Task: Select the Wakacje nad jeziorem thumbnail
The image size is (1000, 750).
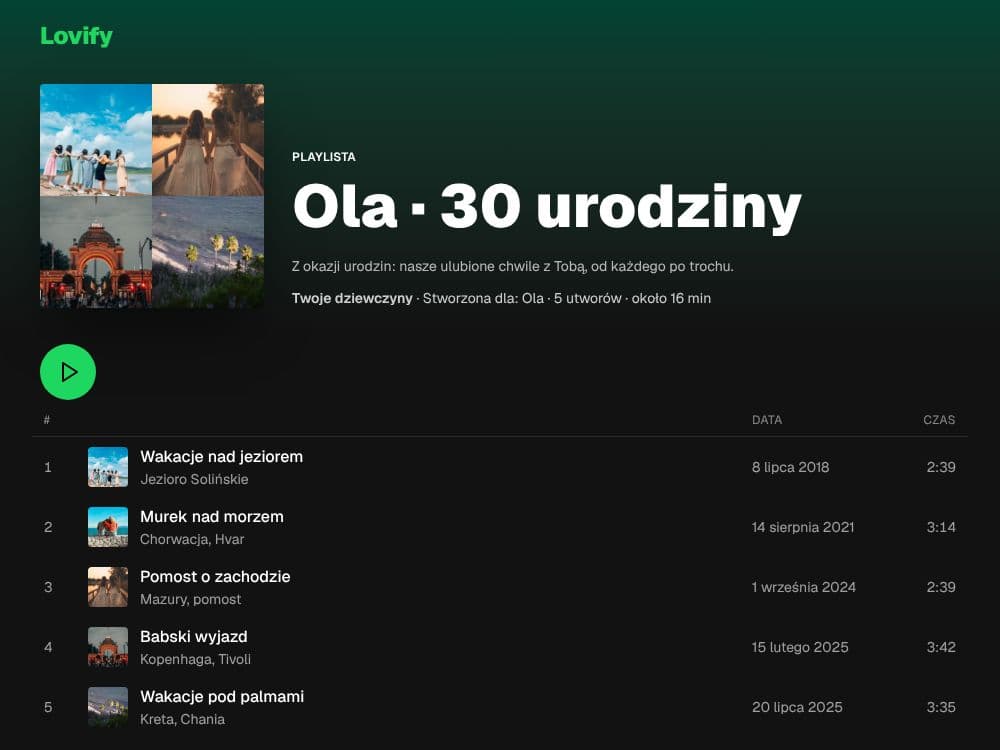Action: click(108, 467)
